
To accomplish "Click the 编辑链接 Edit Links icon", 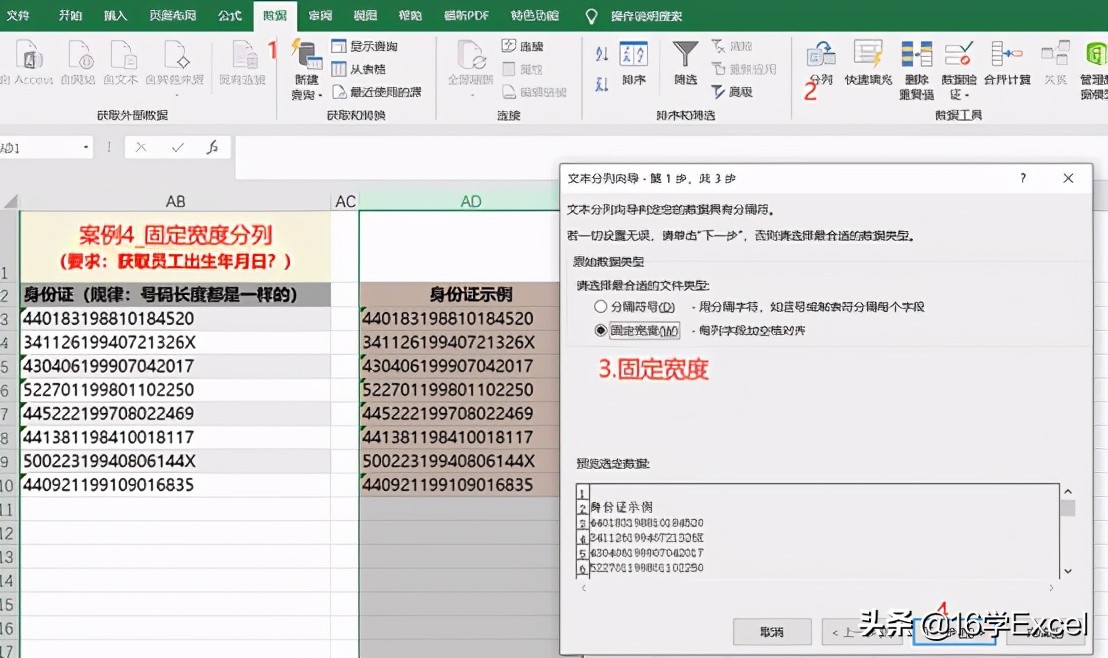I will [509, 91].
